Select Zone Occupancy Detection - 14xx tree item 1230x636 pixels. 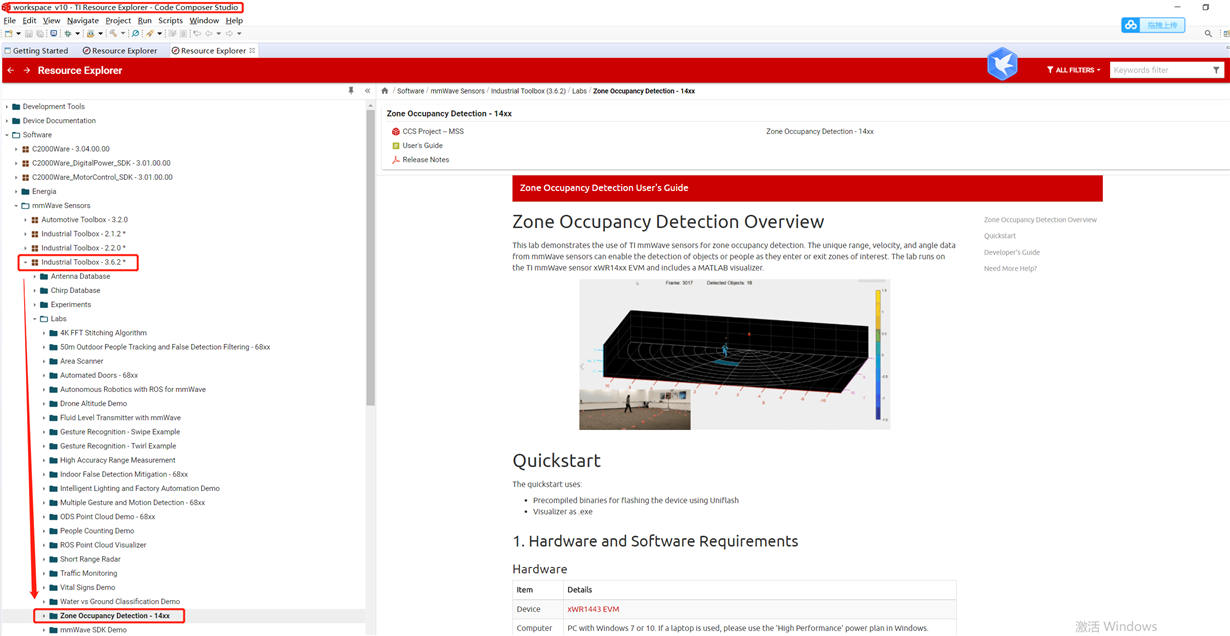coord(115,616)
